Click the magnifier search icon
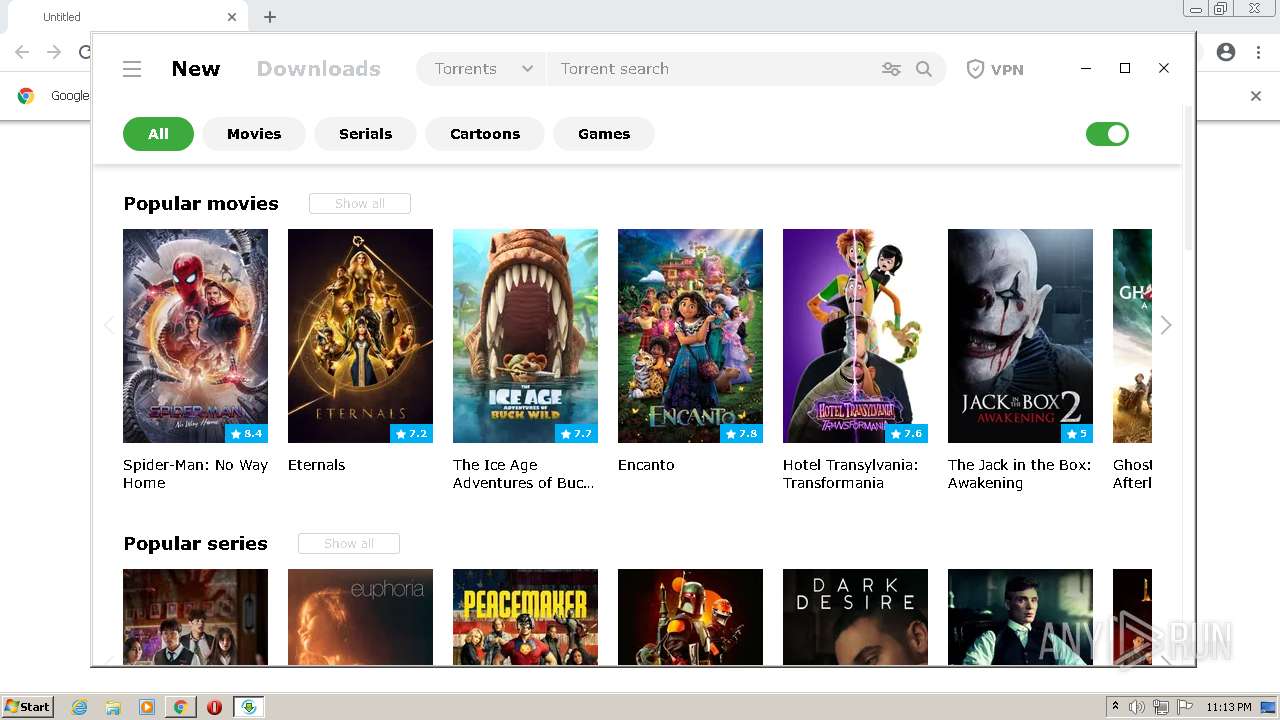 click(924, 69)
